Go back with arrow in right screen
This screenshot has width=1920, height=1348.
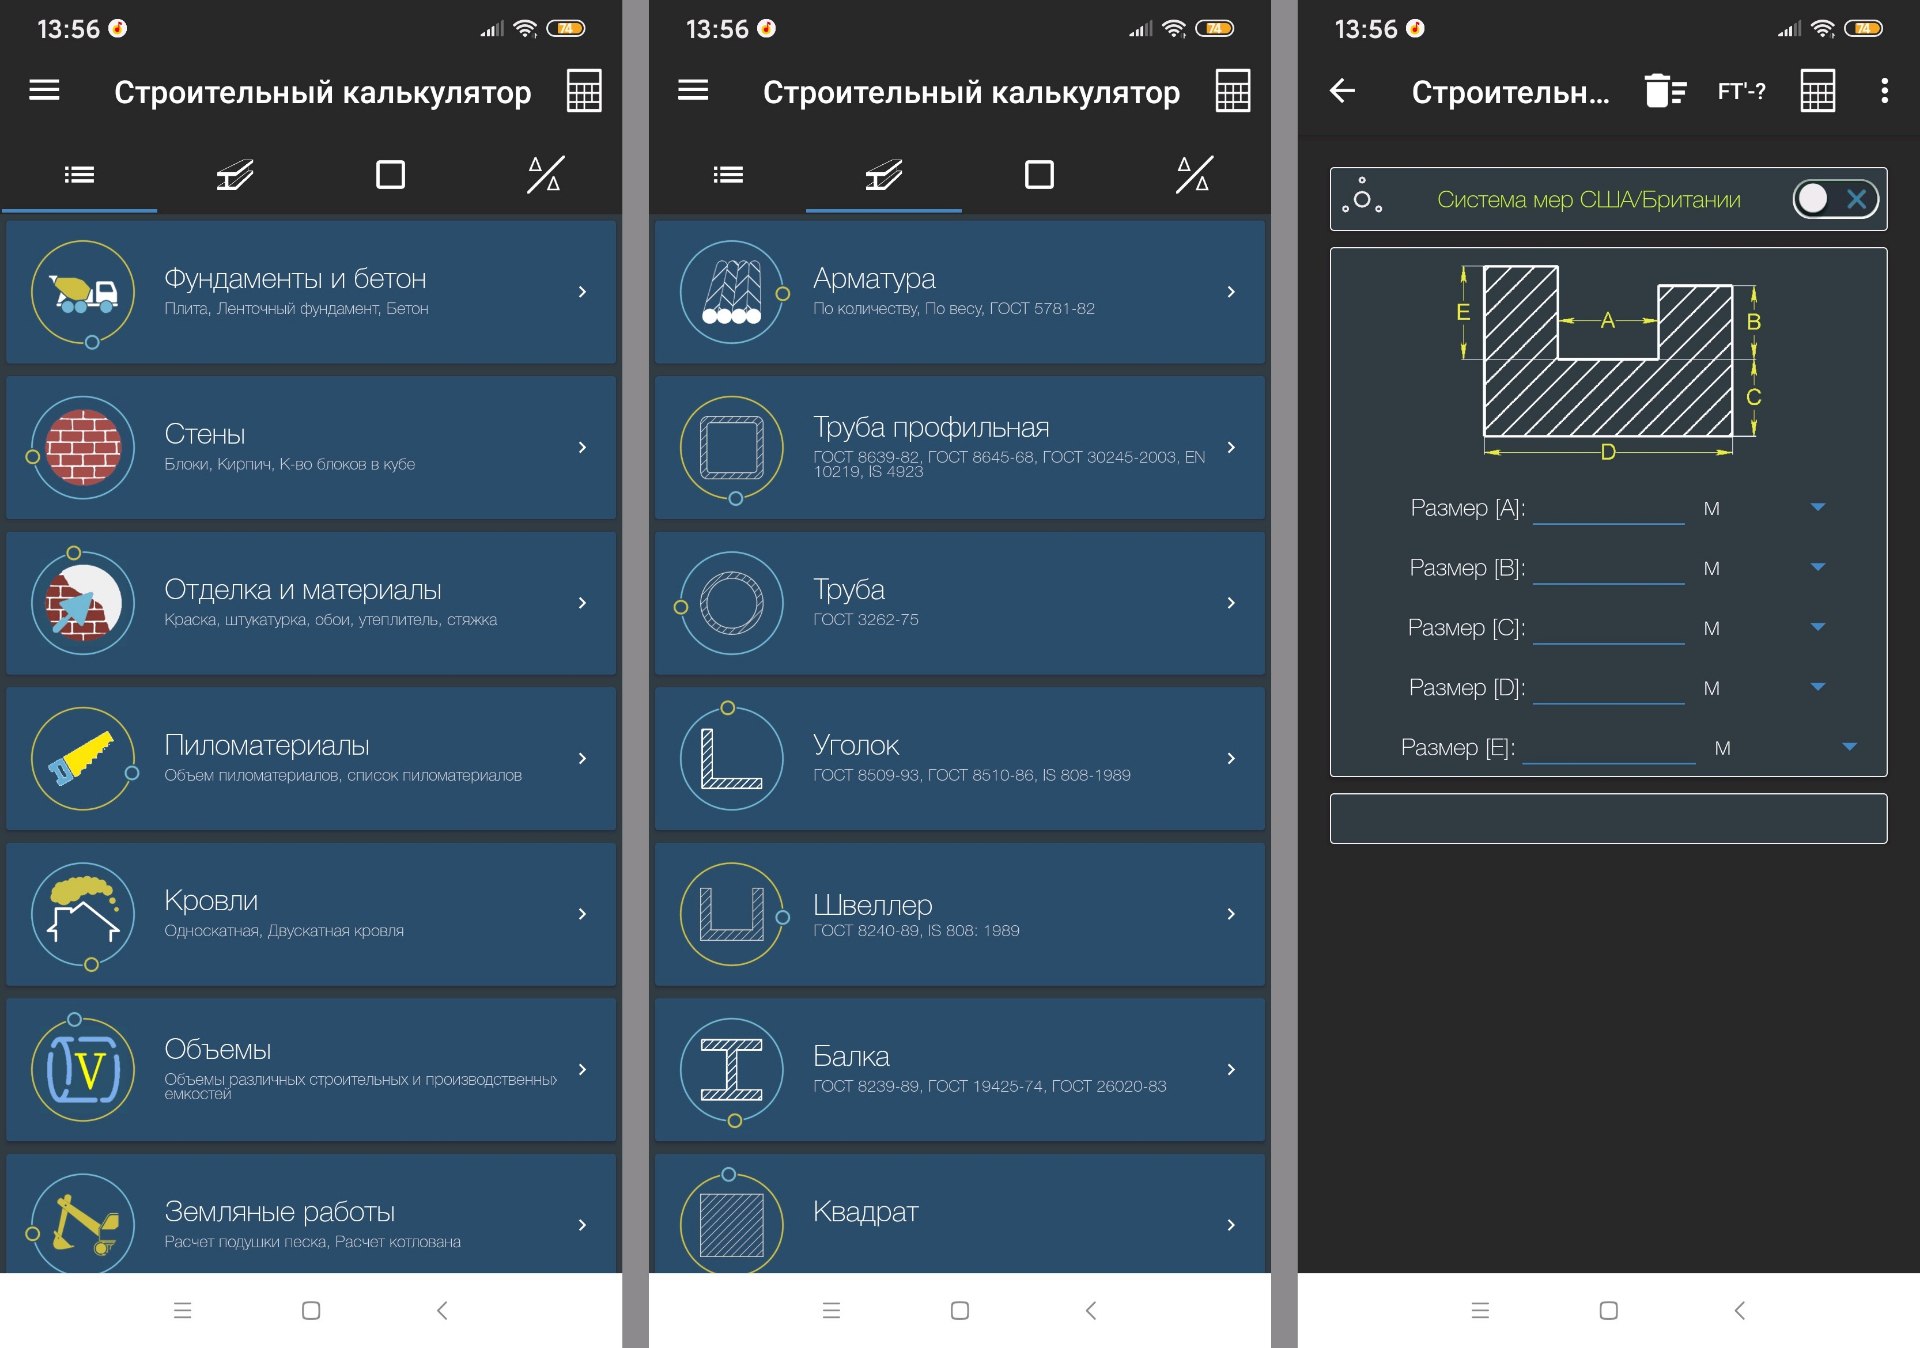[x=1342, y=91]
